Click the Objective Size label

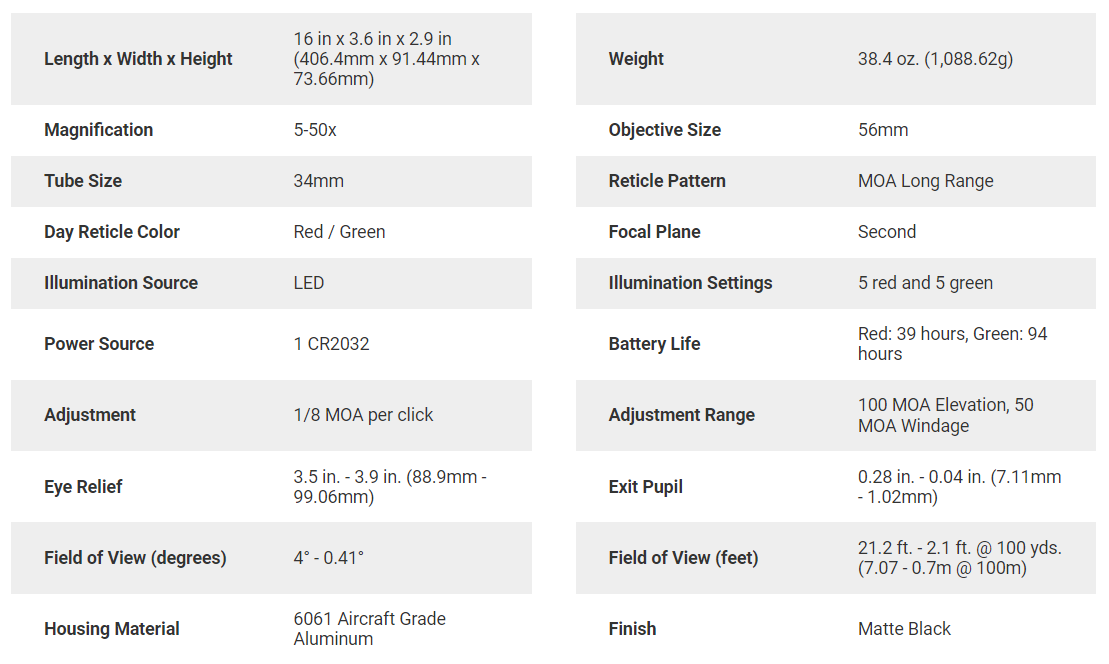(x=664, y=130)
